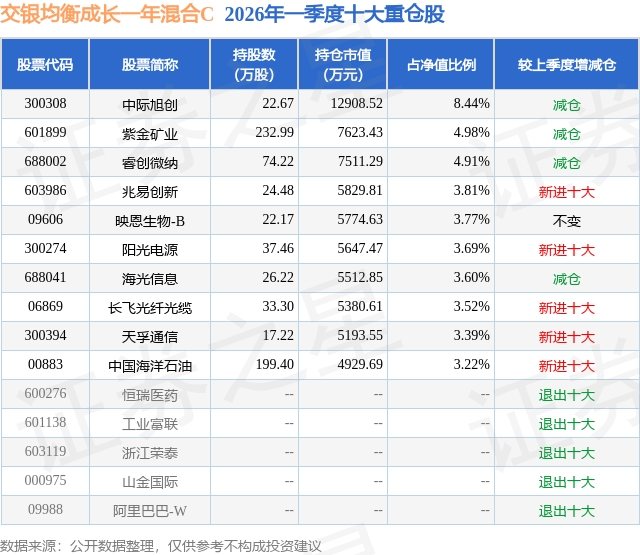Image resolution: width=640 pixels, height=555 pixels.
Task: Select stock code 300308
Action: (45, 104)
